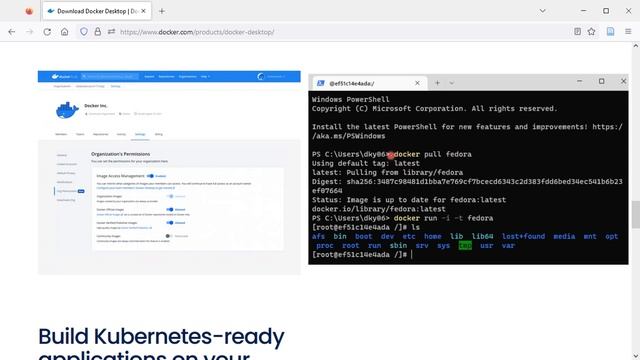The height and width of the screenshot is (360, 640).
Task: Click the sha256 Digest line
Action: (x=467, y=186)
